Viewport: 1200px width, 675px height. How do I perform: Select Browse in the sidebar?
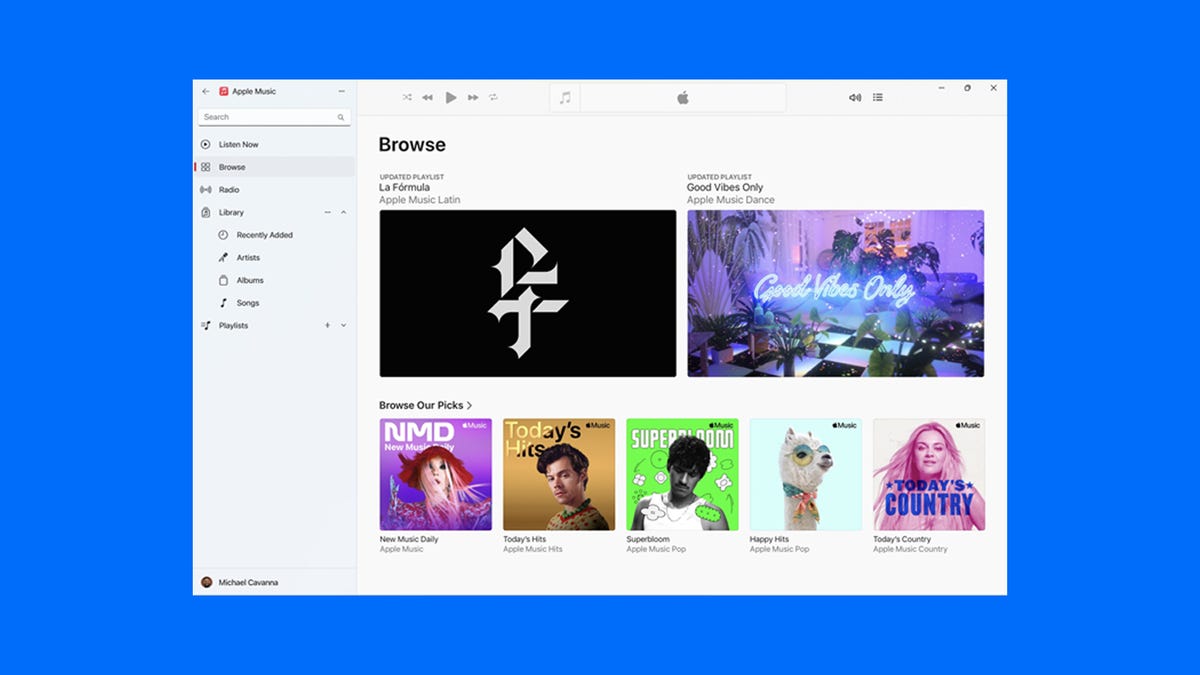(x=274, y=167)
